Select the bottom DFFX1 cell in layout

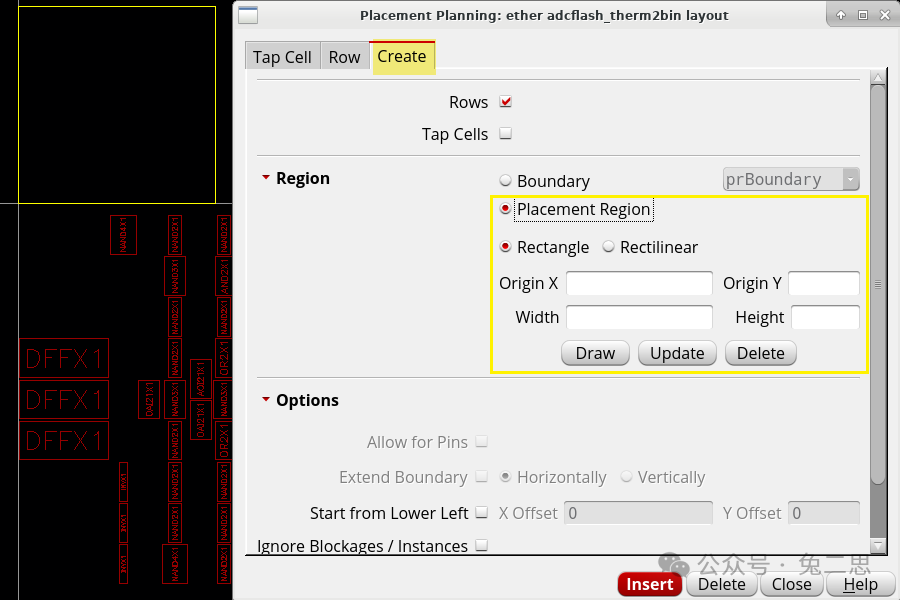tap(64, 440)
